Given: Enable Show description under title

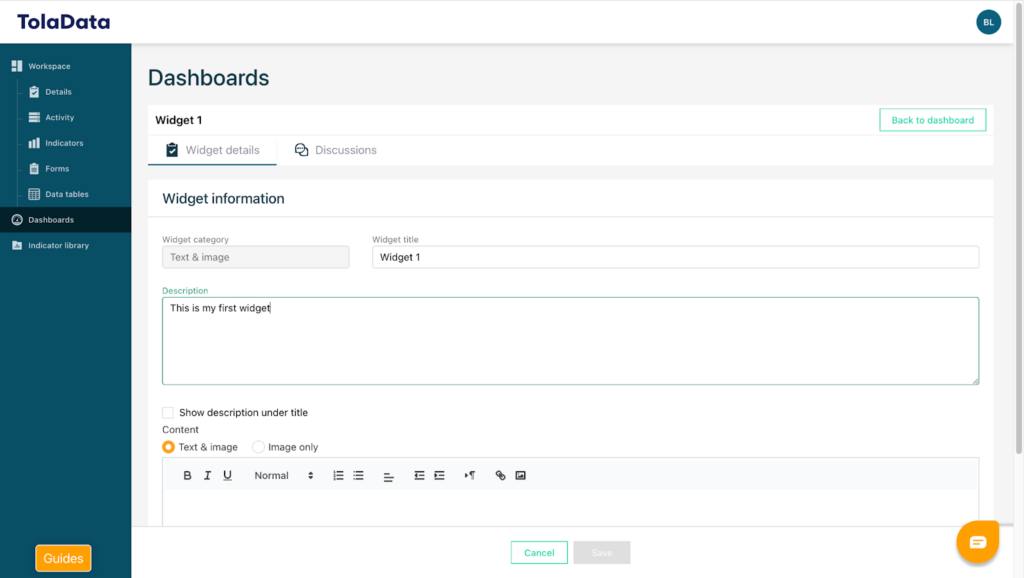Looking at the screenshot, I should [168, 412].
